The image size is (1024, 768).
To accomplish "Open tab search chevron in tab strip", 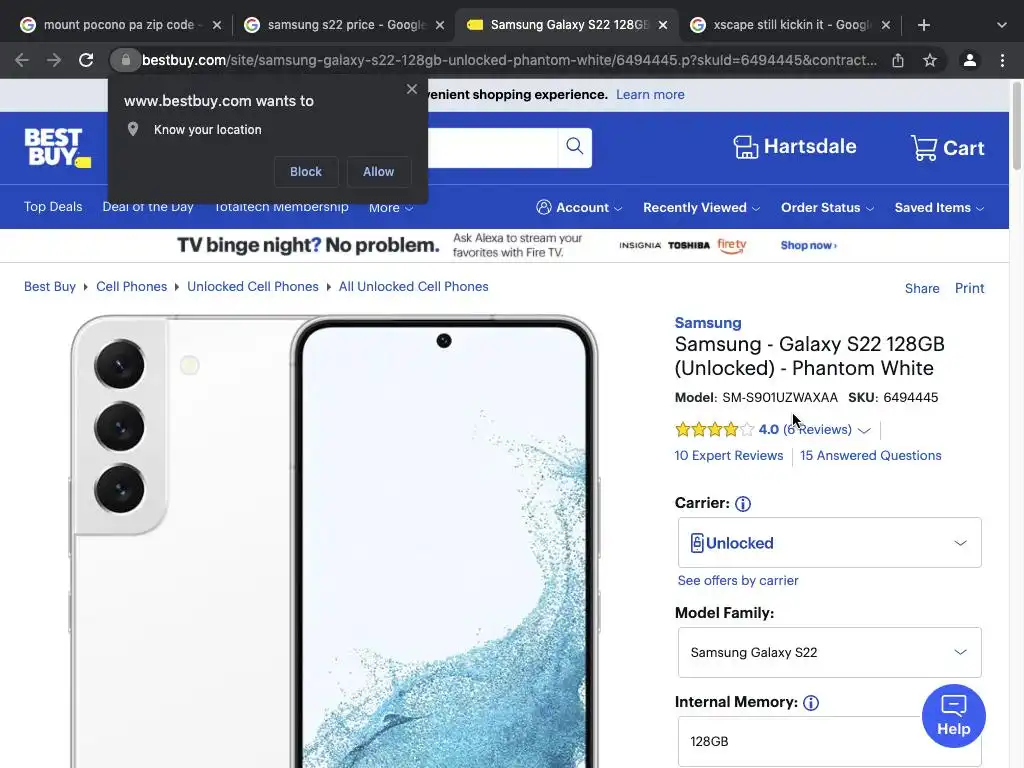I will [x=1002, y=25].
